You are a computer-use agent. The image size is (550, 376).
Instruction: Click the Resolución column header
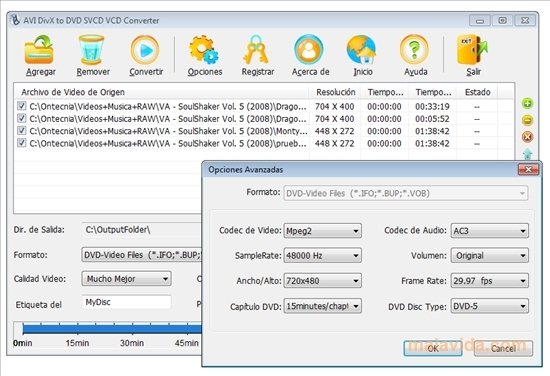335,92
